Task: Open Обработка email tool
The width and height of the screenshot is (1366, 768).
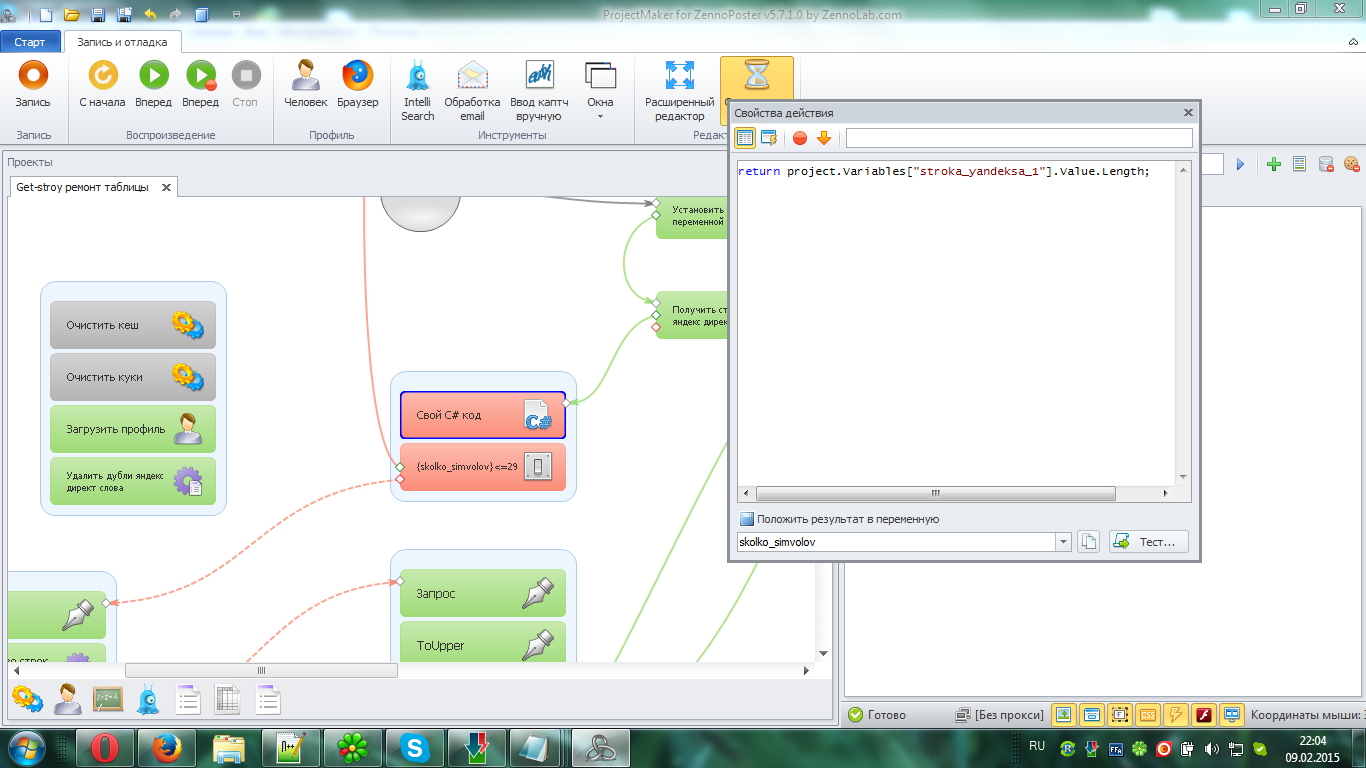Action: tap(472, 76)
